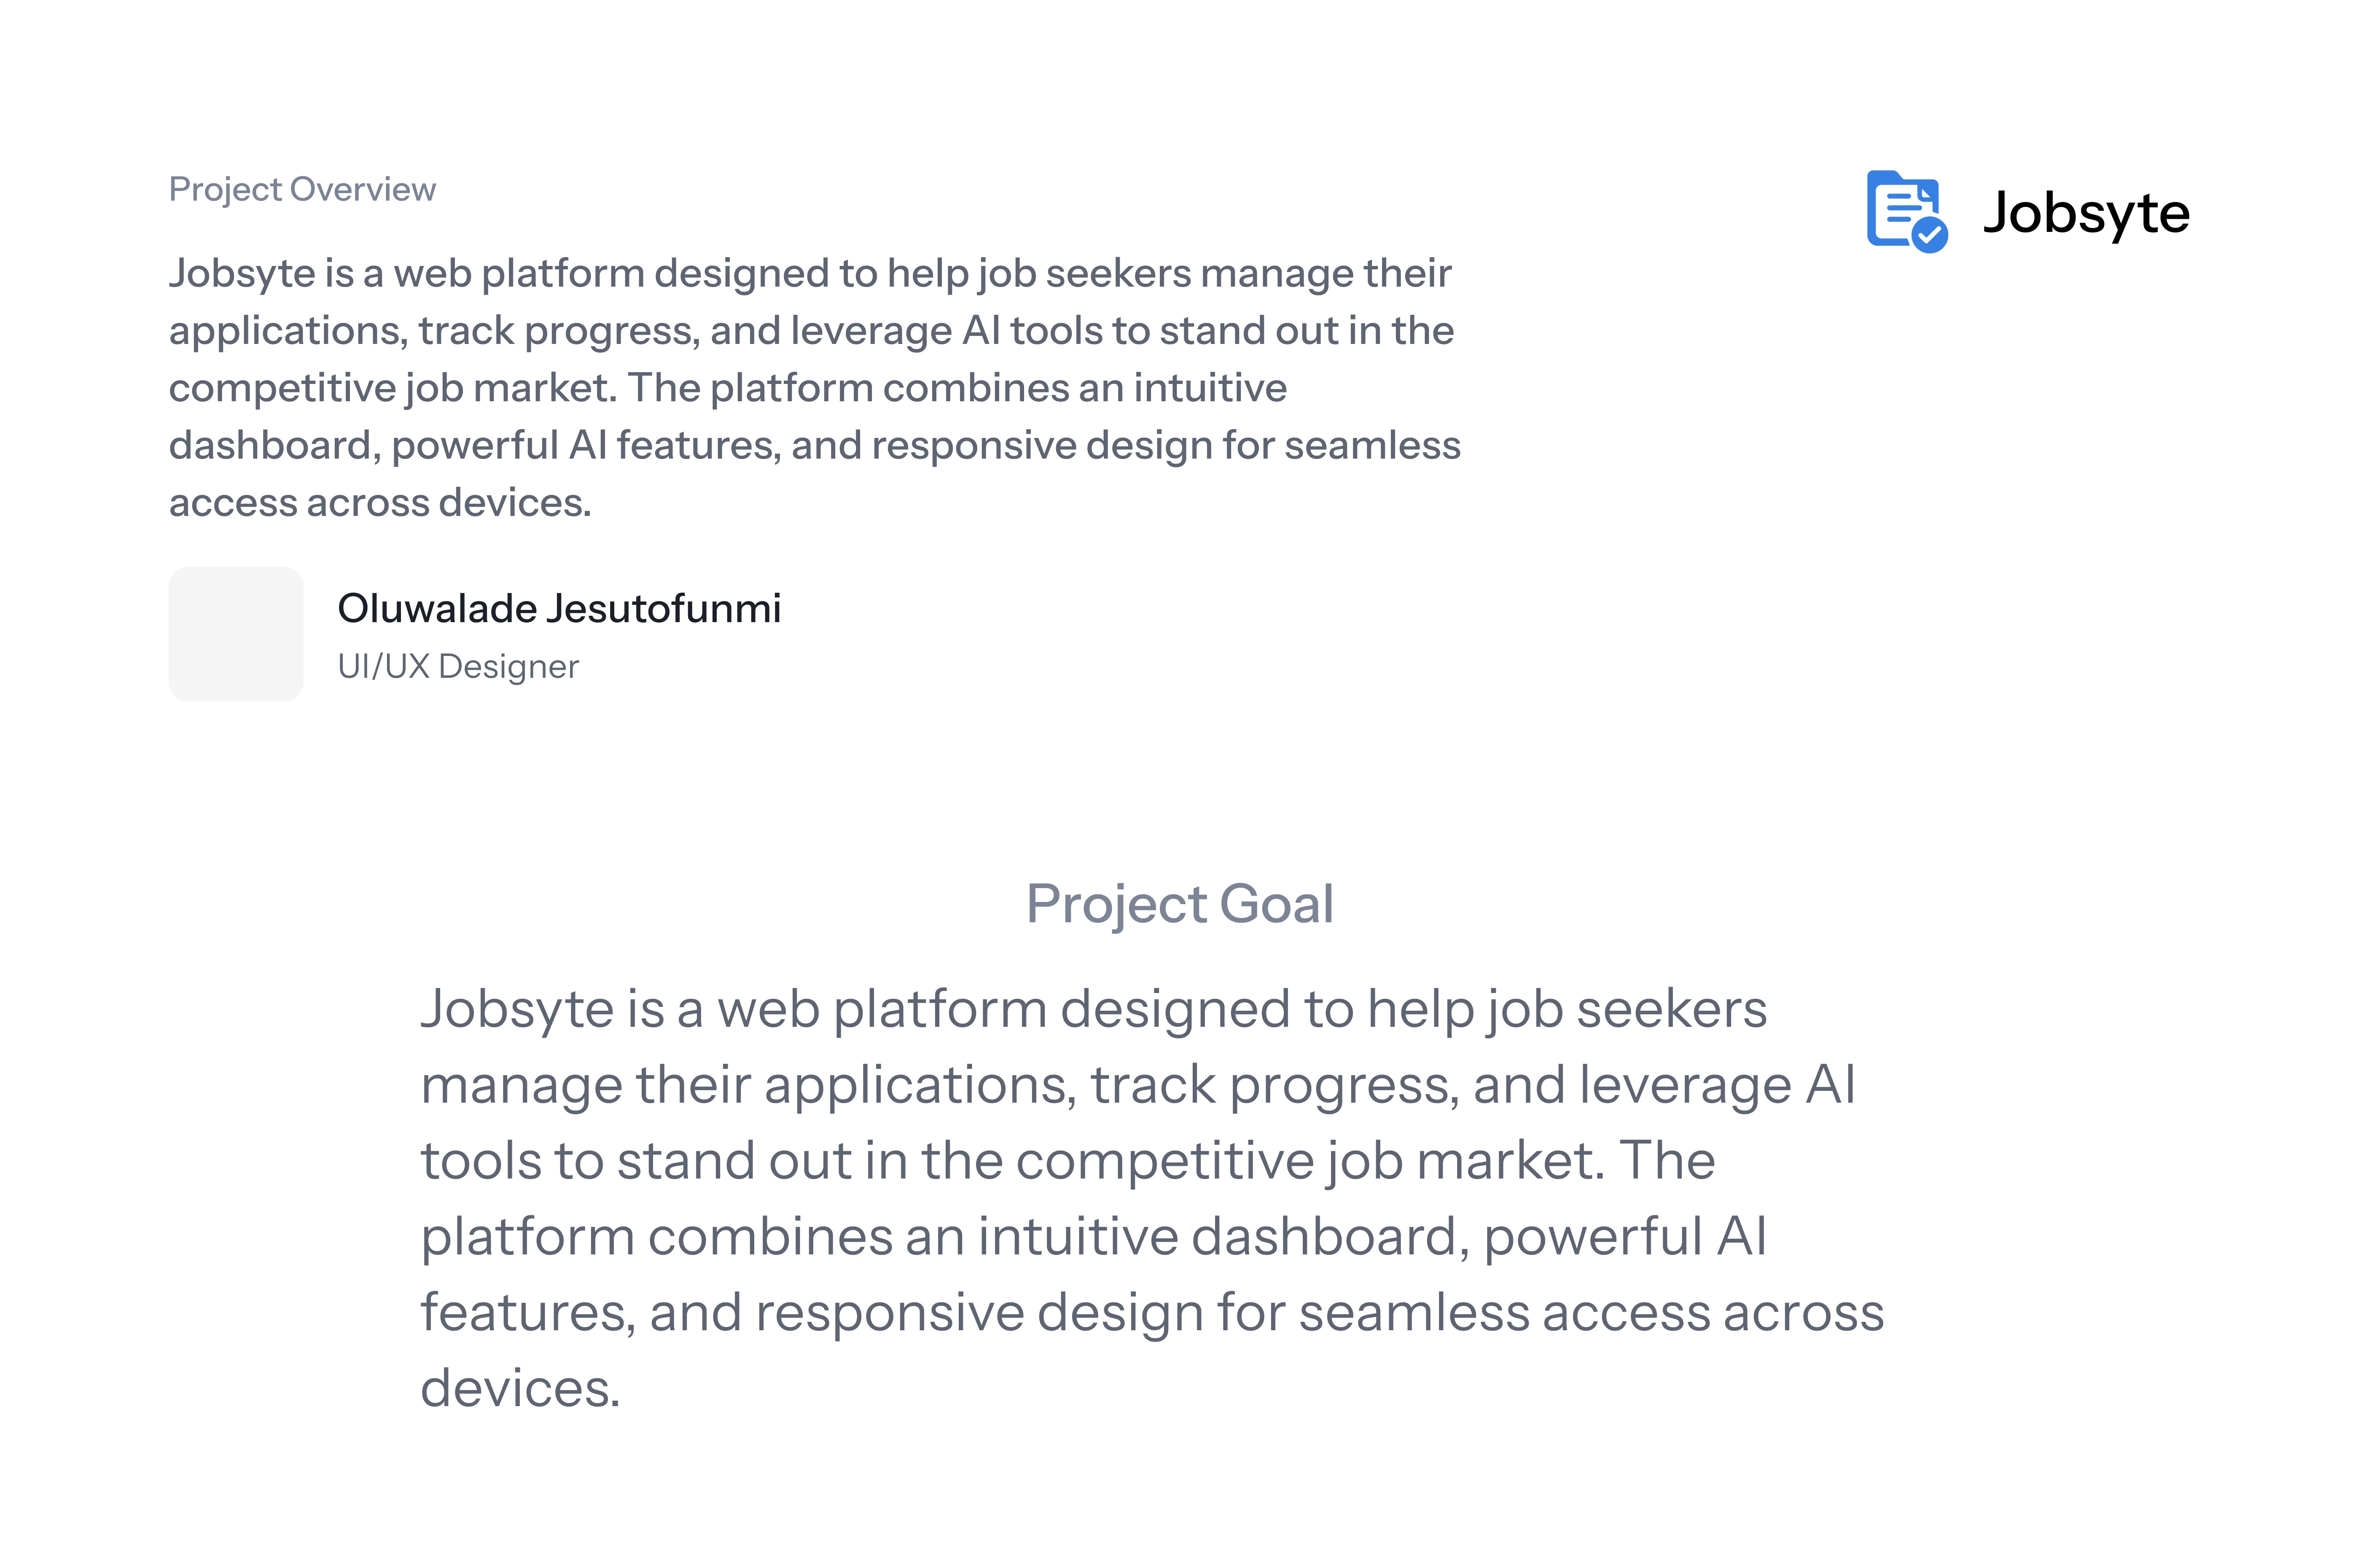
Task: Click the Project Overview section label
Action: [x=302, y=189]
